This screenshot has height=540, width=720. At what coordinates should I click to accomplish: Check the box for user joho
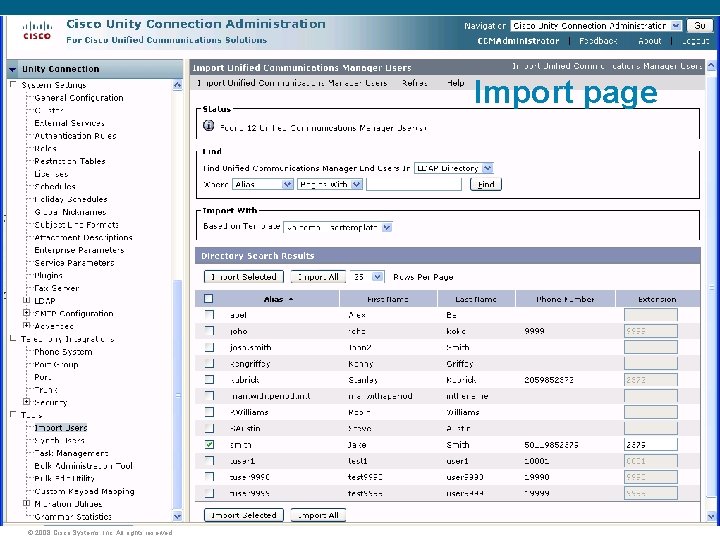coord(209,331)
